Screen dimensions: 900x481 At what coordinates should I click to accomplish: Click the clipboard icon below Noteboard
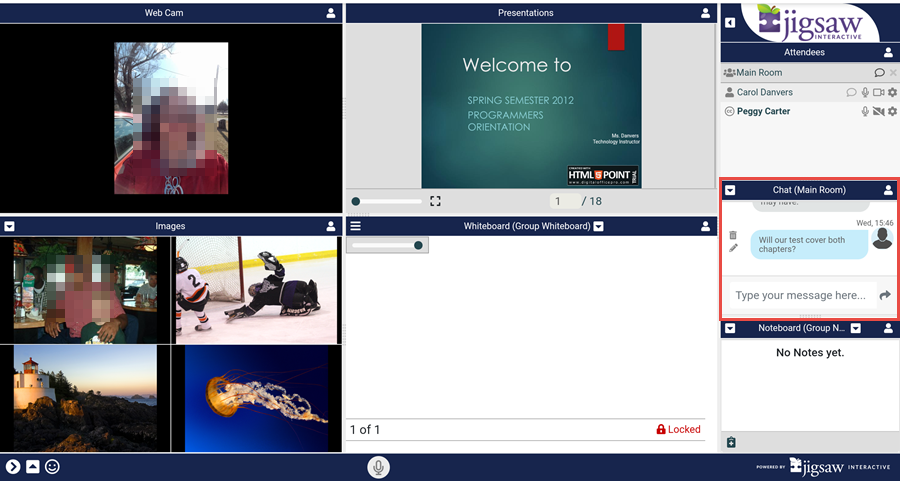[731, 442]
